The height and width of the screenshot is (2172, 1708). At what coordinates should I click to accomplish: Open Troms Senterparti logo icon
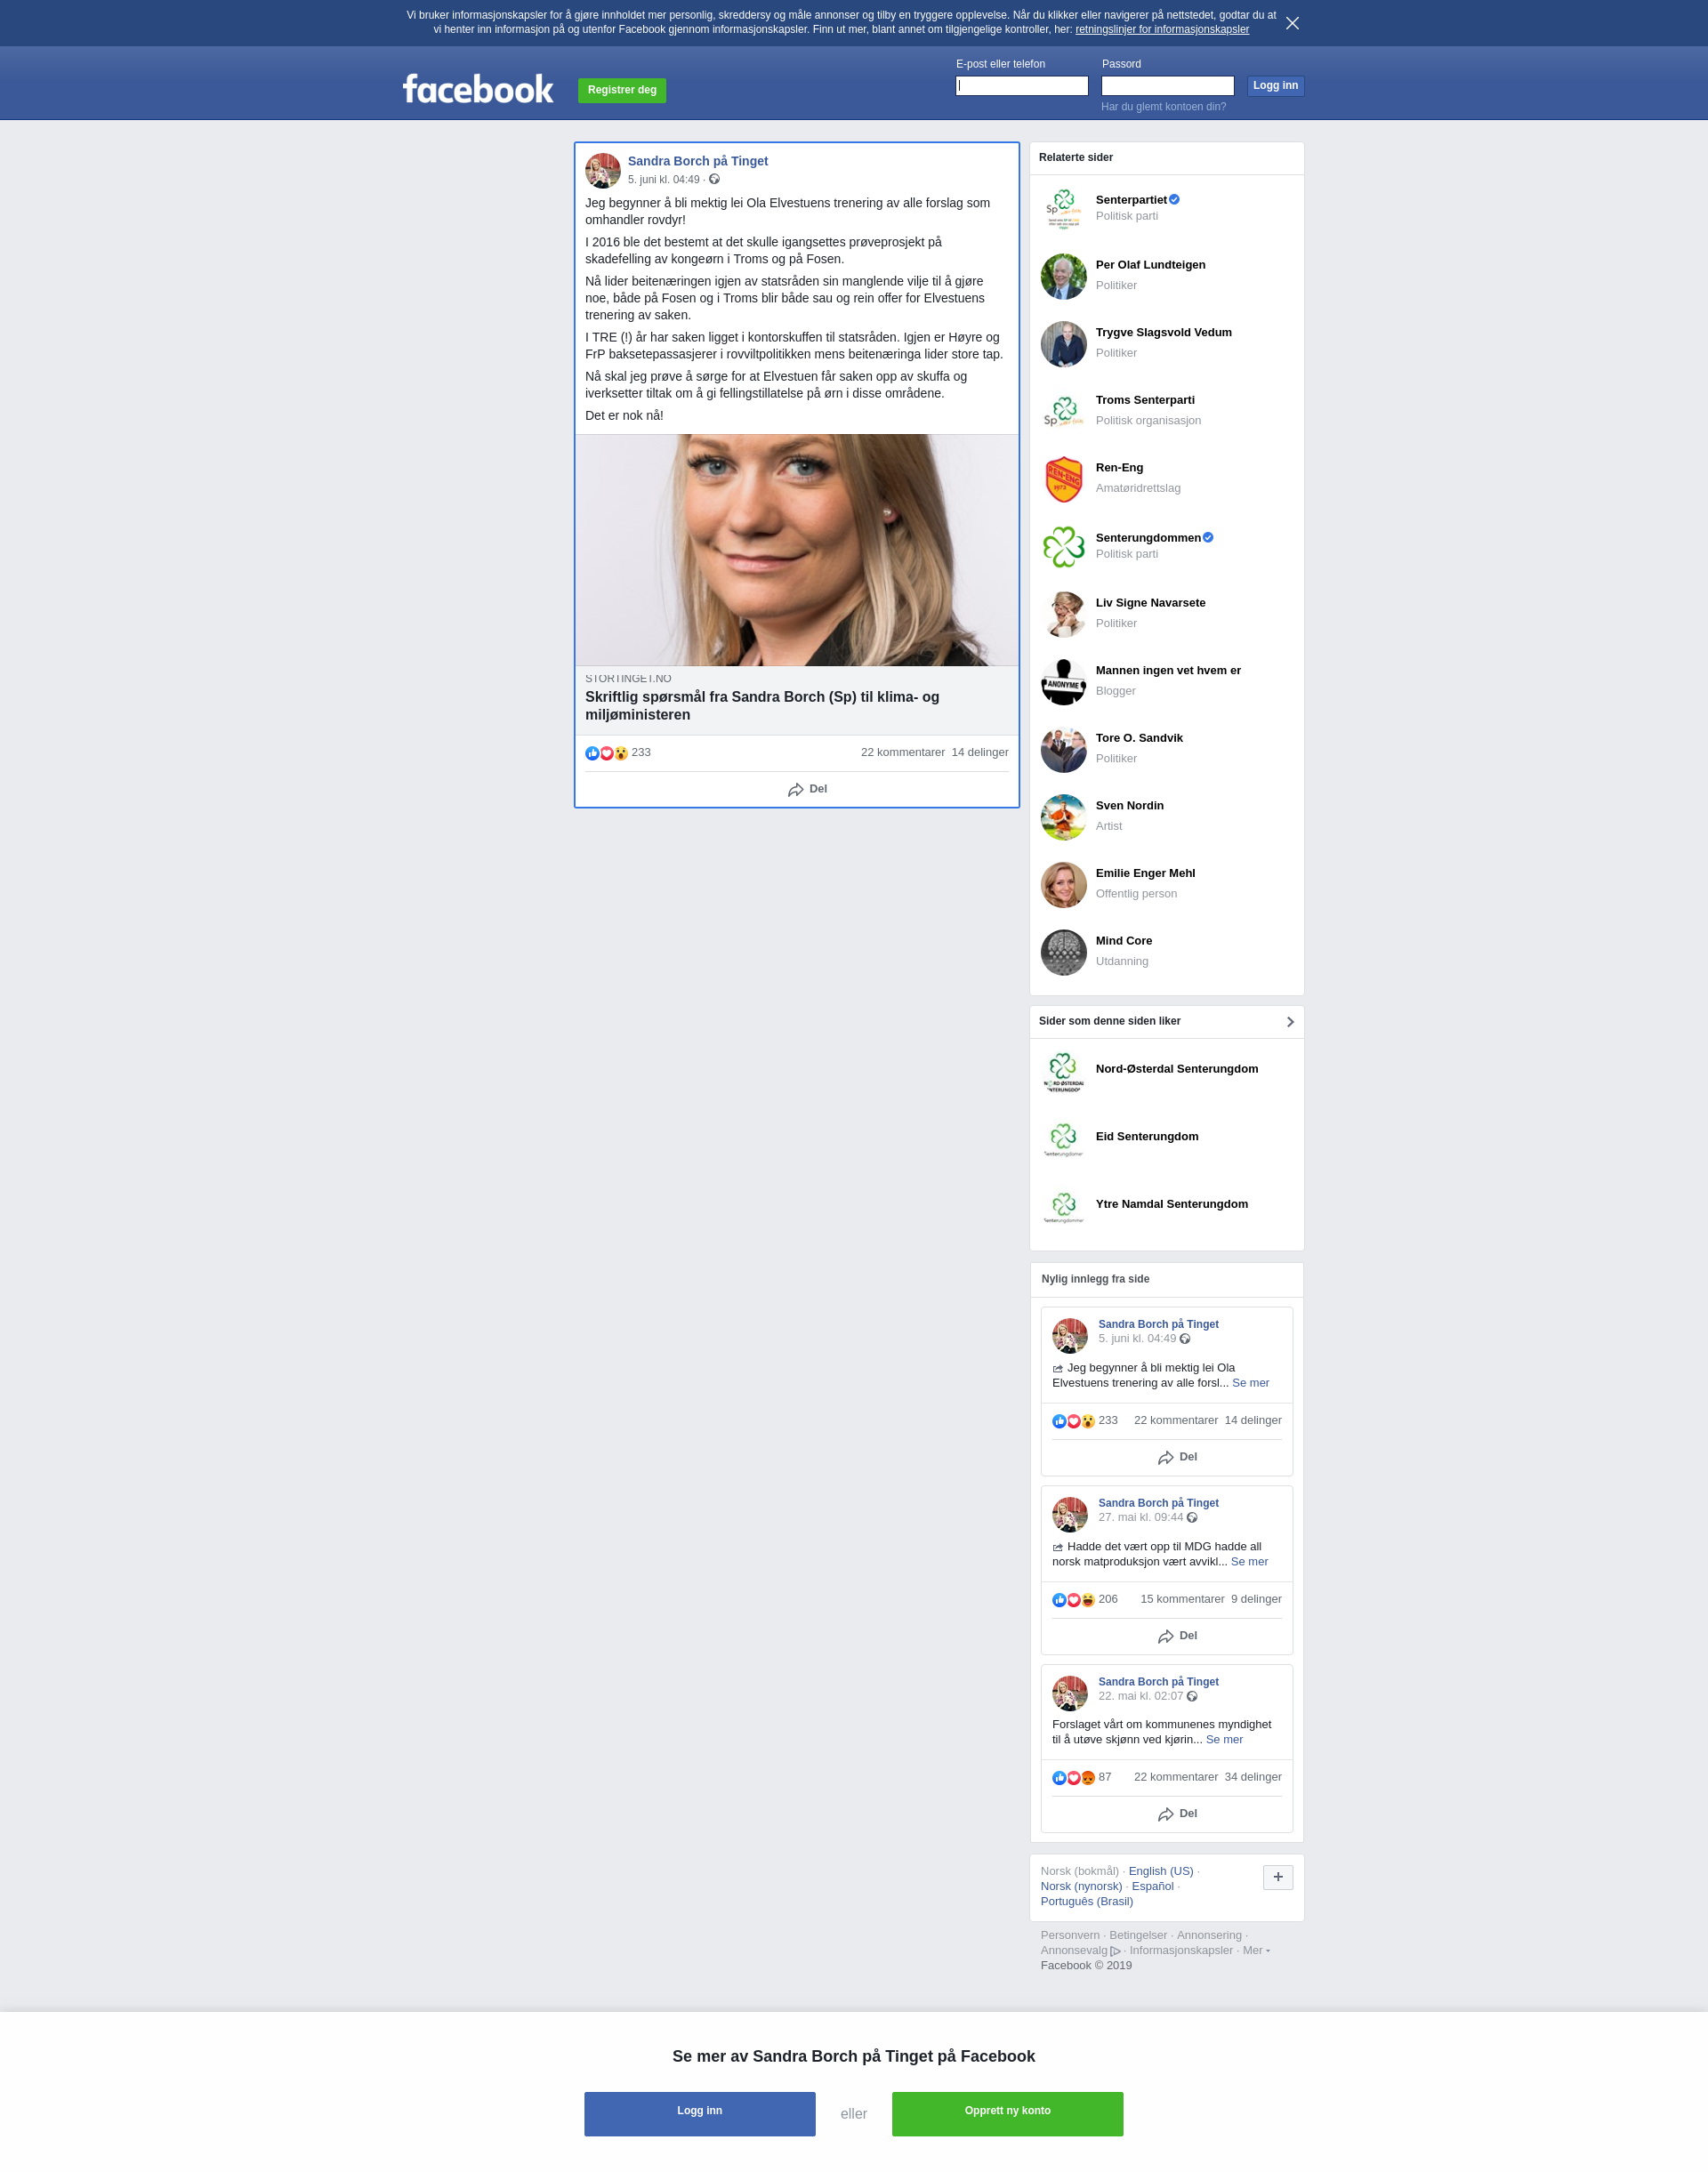tap(1063, 412)
